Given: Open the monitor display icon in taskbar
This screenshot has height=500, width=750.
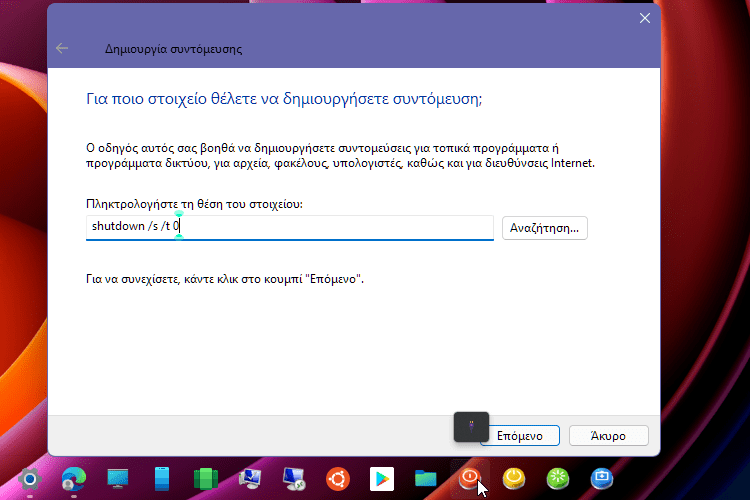Looking at the screenshot, I should point(118,479).
